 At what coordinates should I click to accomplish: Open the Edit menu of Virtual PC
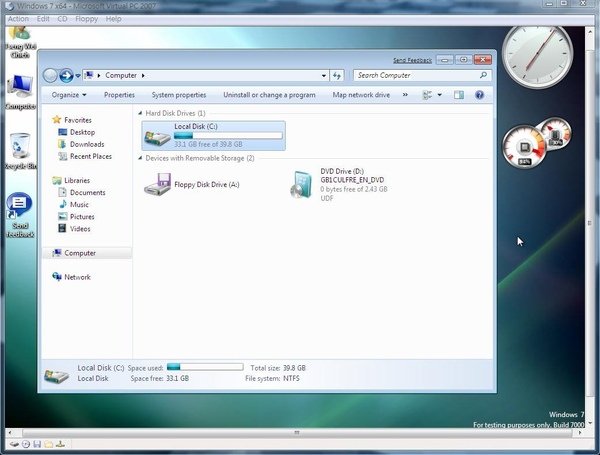pyautogui.click(x=43, y=19)
